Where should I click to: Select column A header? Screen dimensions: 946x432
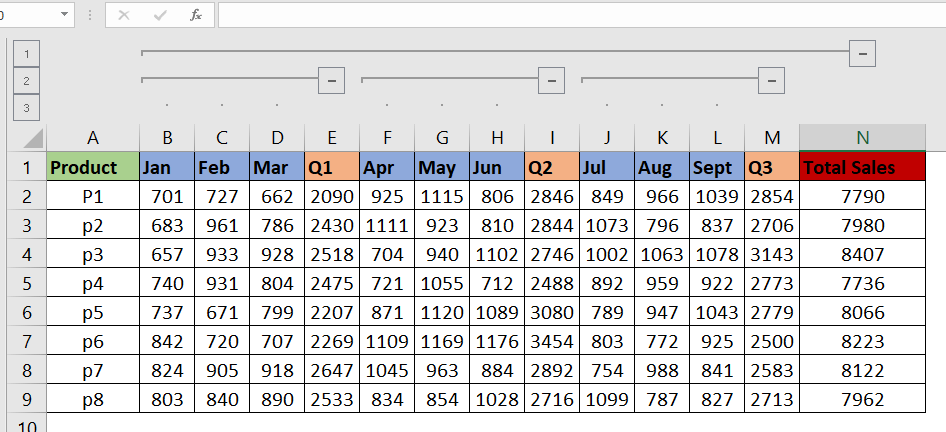coord(93,138)
